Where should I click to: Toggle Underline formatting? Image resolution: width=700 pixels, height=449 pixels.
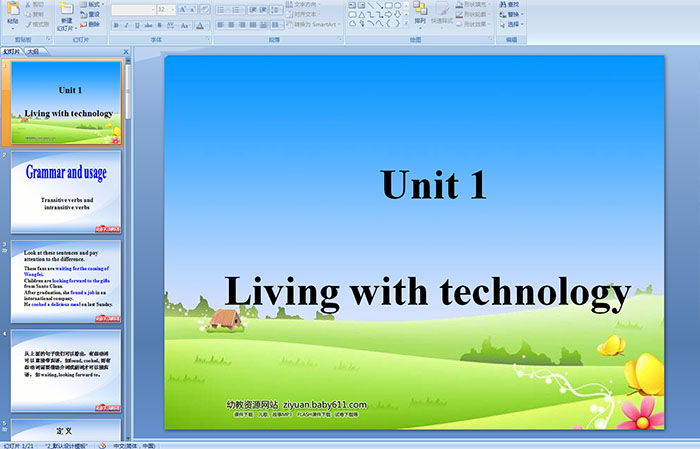tap(137, 25)
